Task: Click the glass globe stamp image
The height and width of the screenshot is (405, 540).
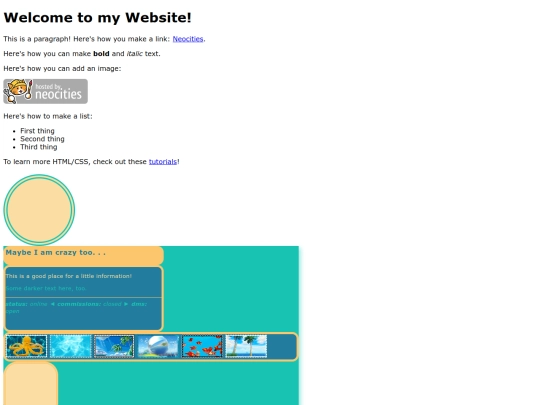Action: click(x=158, y=346)
